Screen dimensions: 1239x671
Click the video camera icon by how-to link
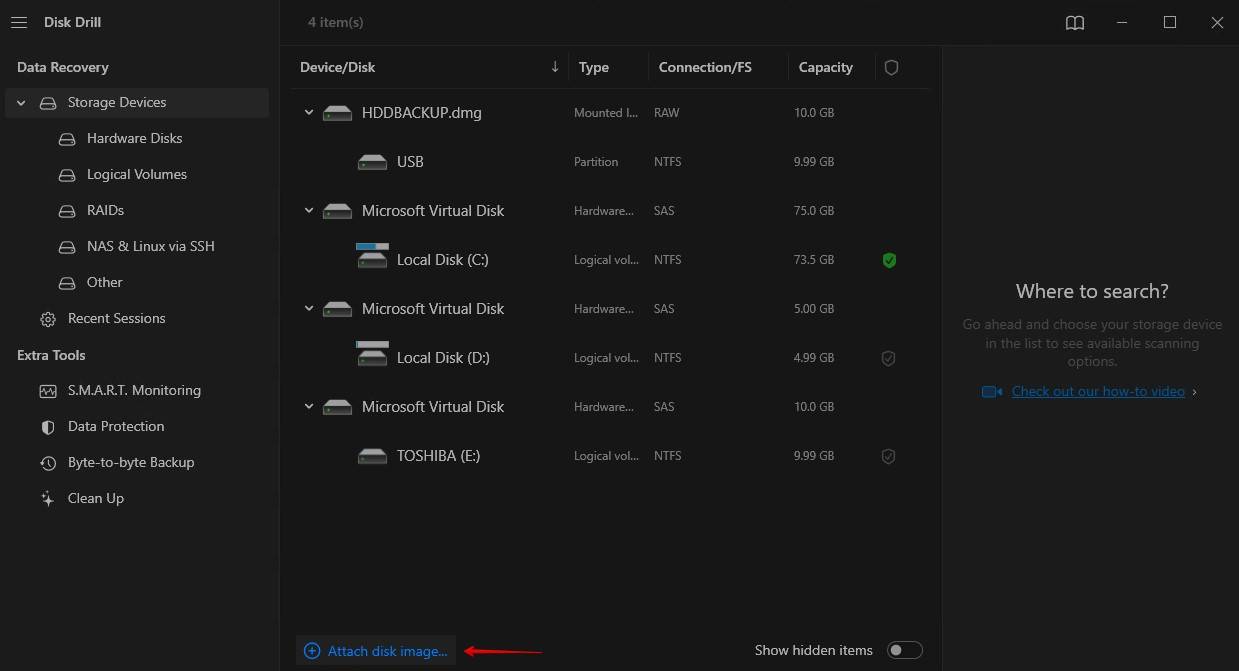[x=992, y=392]
